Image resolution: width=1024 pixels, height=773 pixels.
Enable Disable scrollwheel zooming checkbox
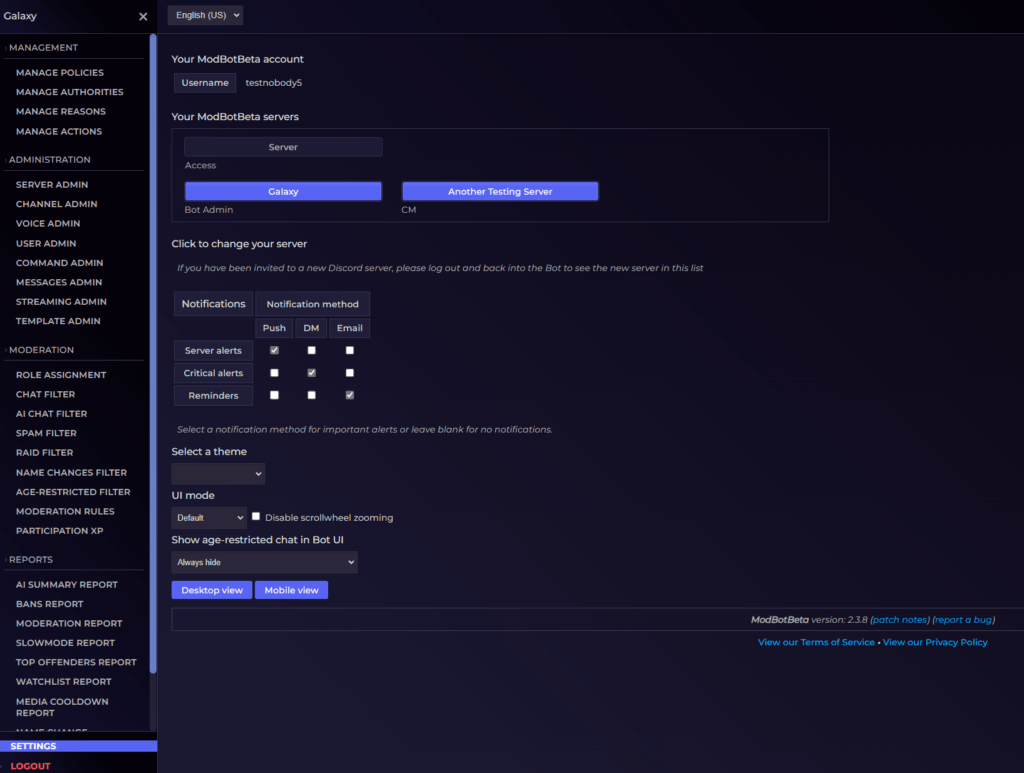pos(256,516)
